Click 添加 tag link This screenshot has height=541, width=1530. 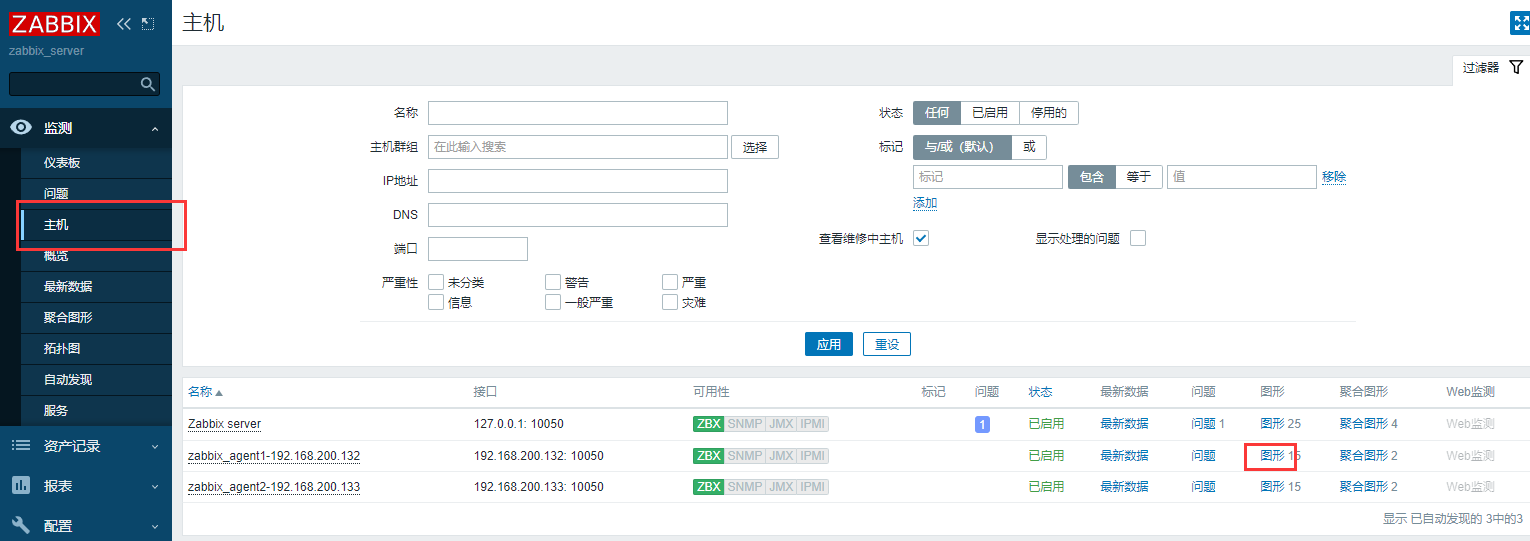[925, 203]
